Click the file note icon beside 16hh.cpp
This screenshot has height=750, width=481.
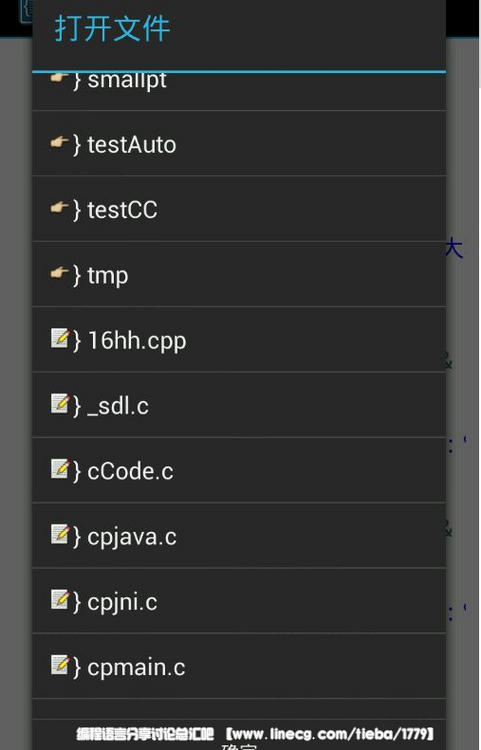[x=60, y=338]
